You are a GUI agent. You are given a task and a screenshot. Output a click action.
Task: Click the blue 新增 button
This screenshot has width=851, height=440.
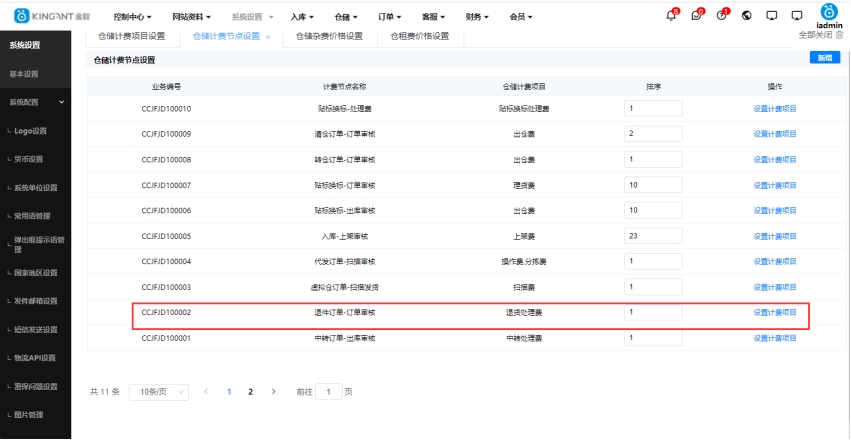[824, 58]
